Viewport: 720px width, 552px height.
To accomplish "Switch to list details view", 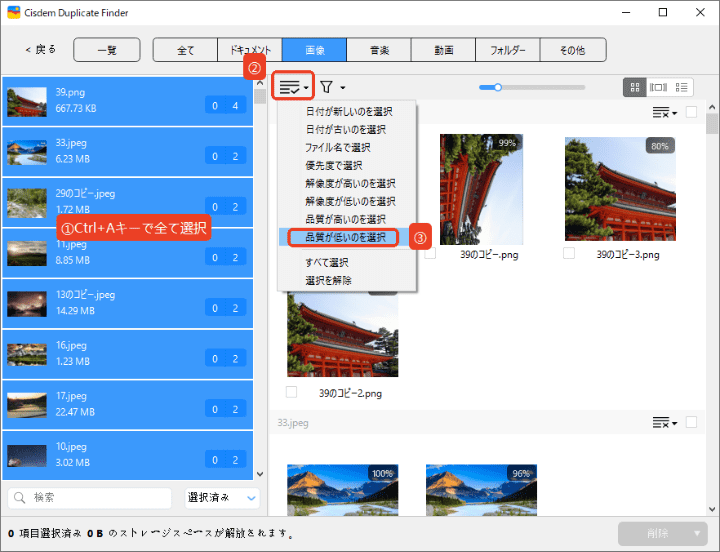I will point(681,87).
